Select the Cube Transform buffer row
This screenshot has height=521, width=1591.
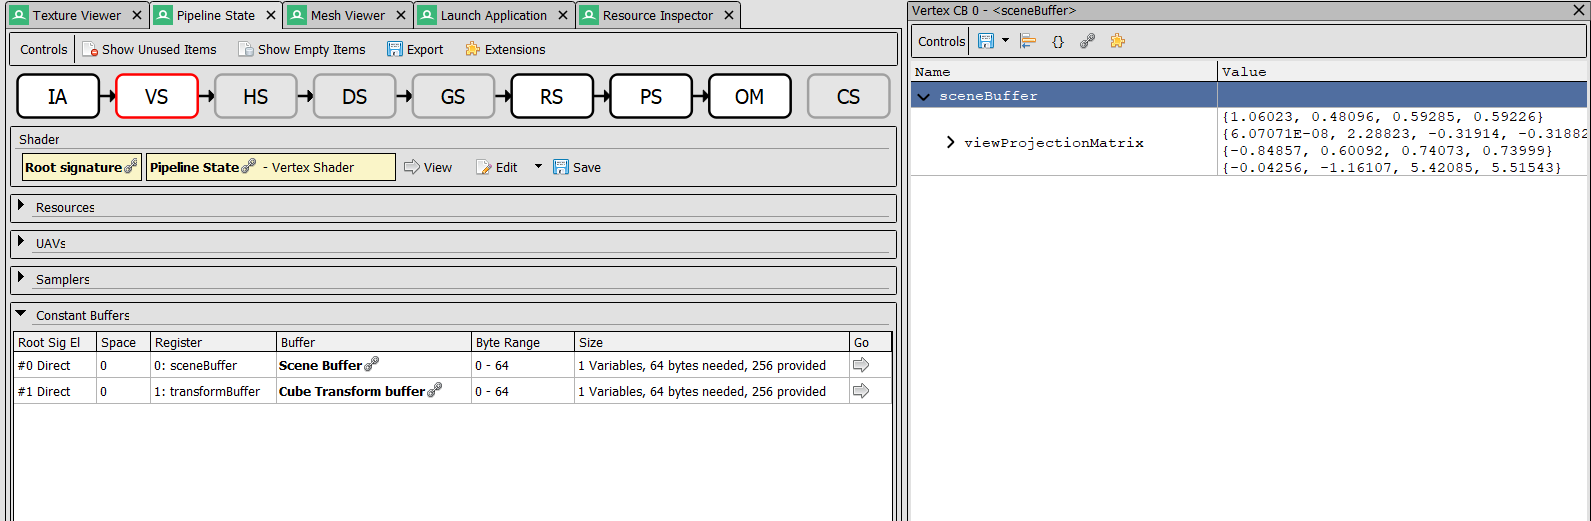(351, 392)
